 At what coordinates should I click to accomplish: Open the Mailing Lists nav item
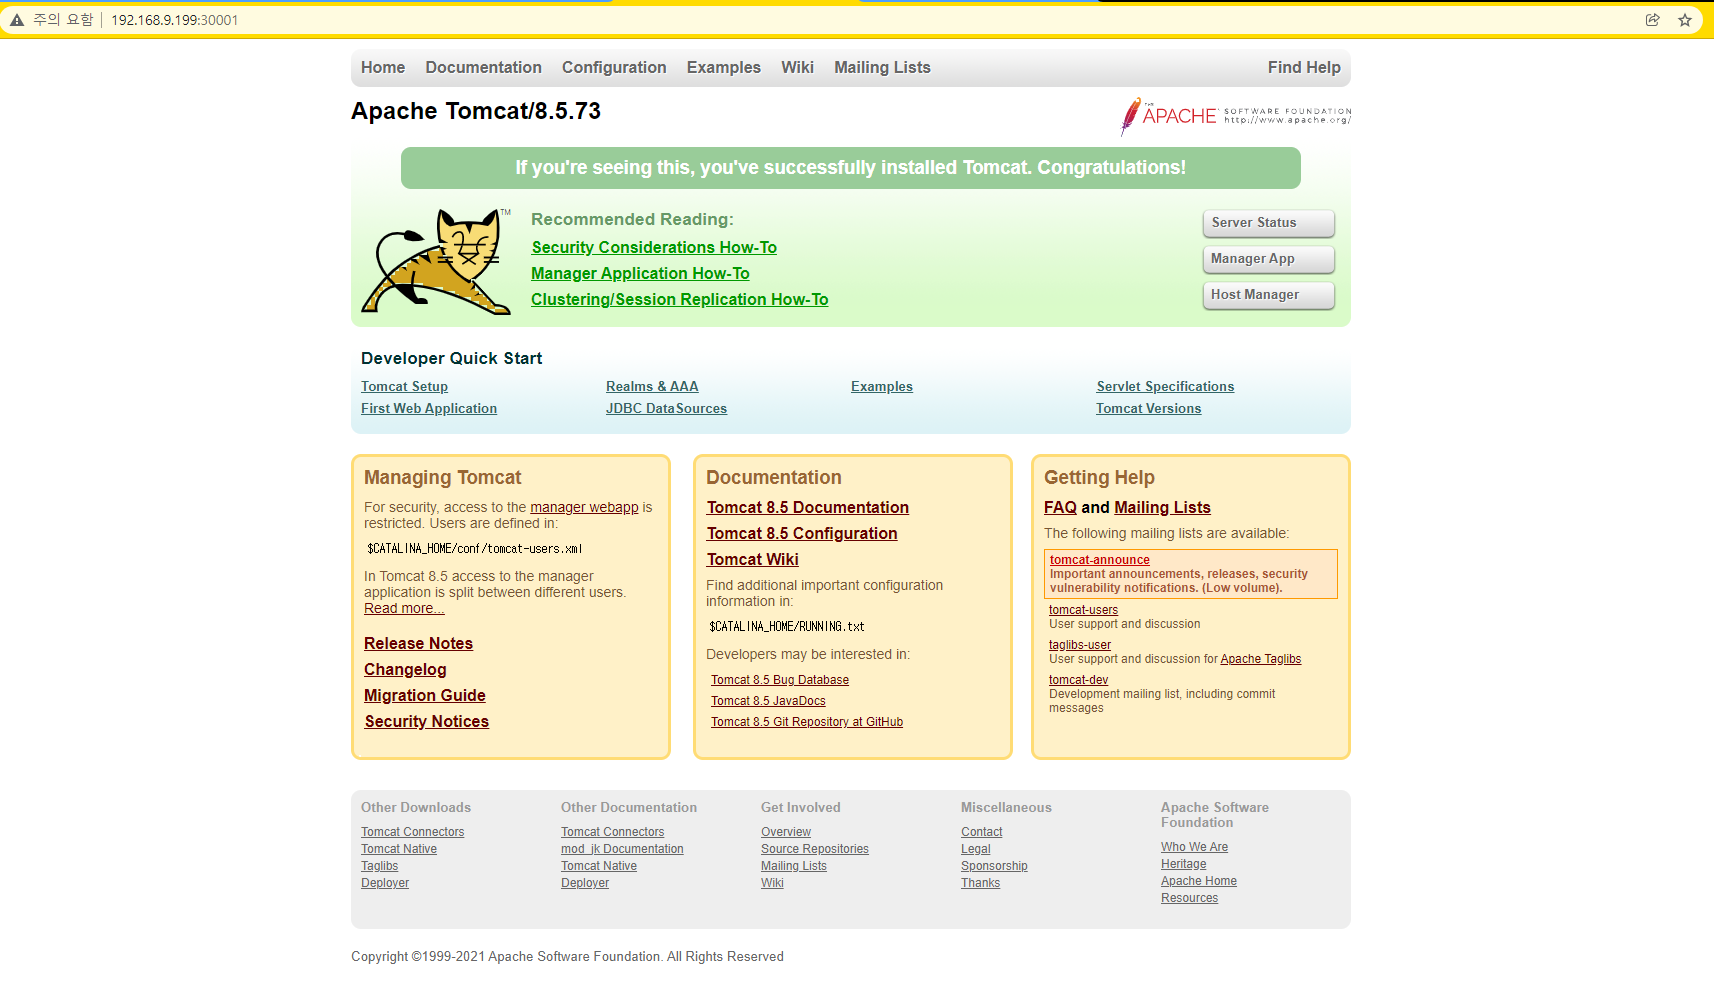882,68
